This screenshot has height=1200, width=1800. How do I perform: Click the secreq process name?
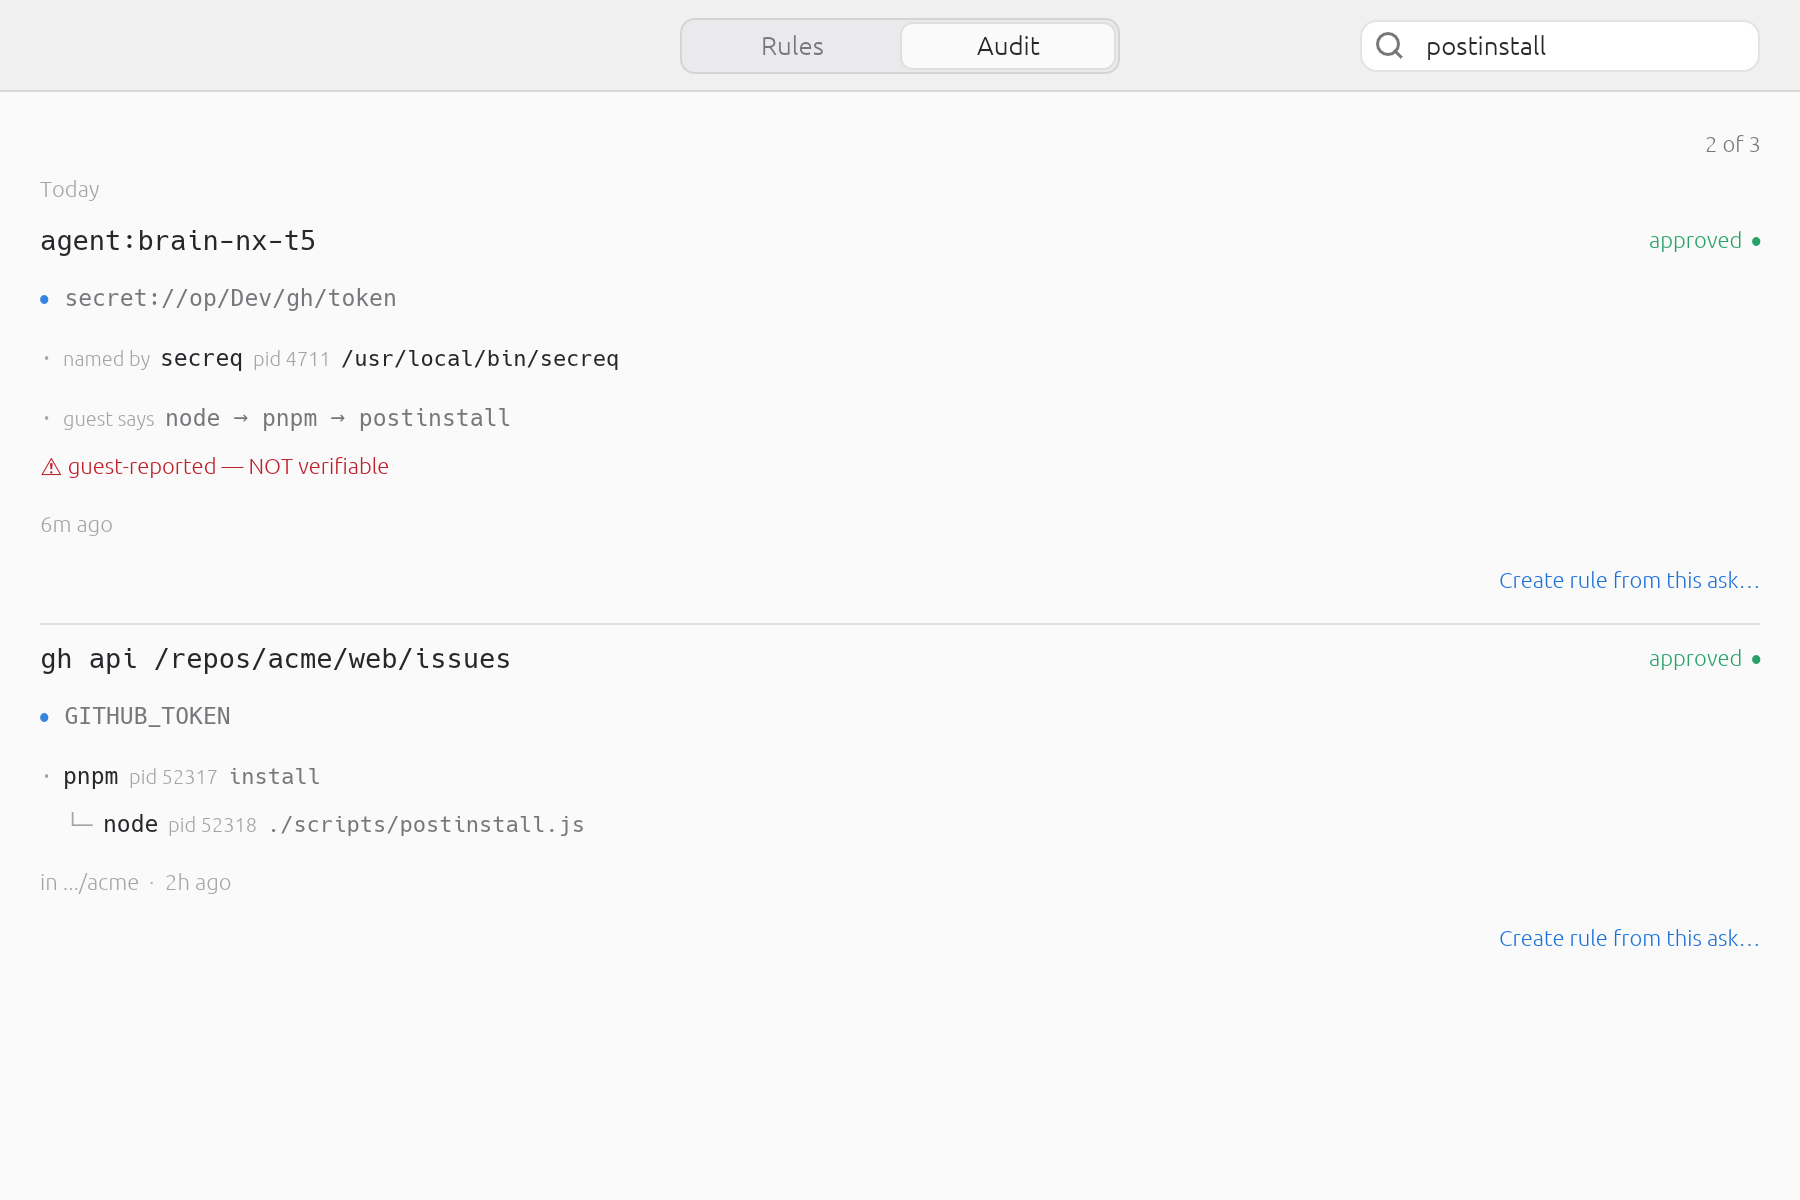tap(201, 358)
